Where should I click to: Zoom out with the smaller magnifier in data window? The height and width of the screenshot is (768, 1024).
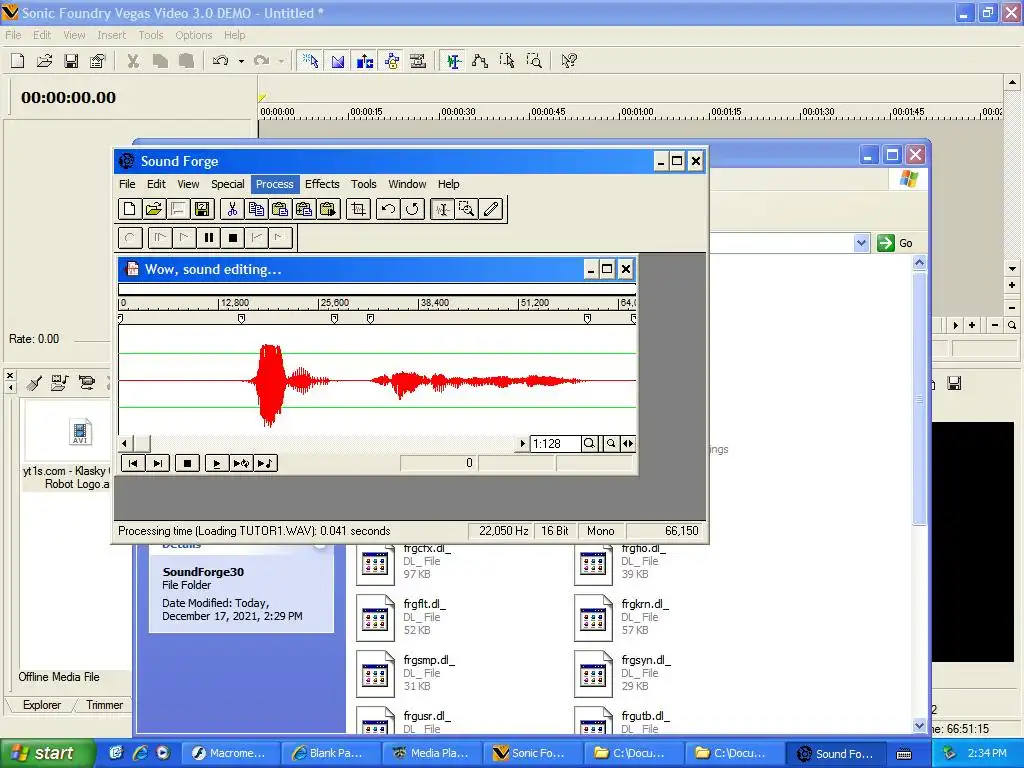[611, 443]
